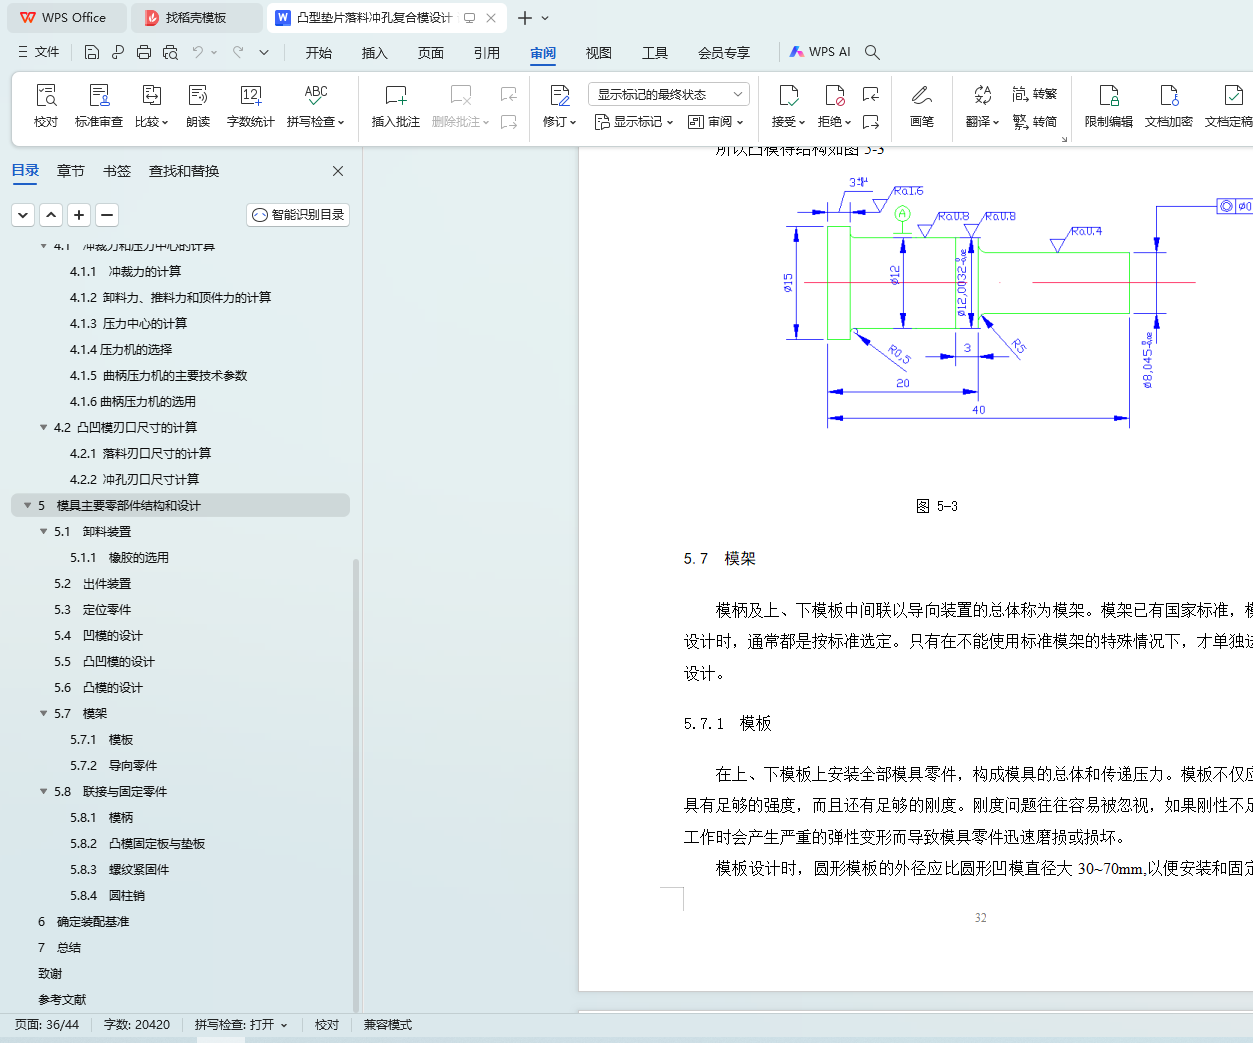
Task: Click the outline level-down arrow button
Action: tap(23, 215)
